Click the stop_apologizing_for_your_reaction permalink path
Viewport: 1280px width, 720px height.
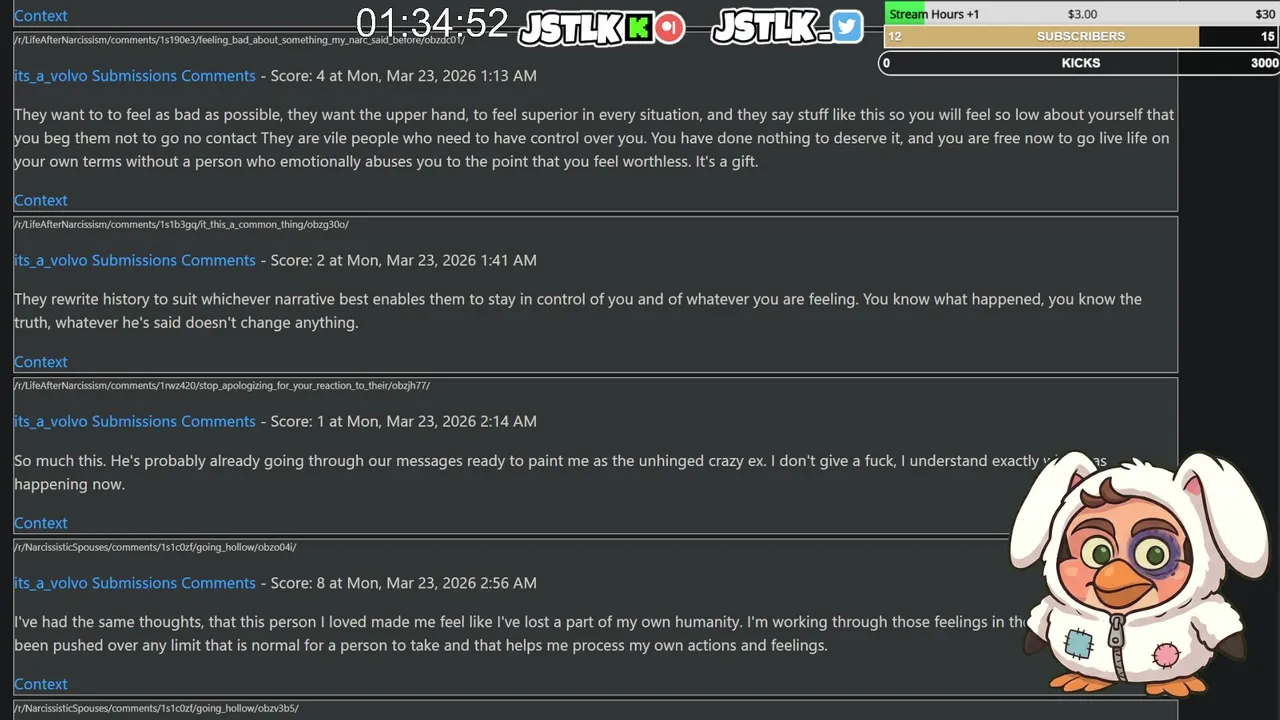pos(222,385)
